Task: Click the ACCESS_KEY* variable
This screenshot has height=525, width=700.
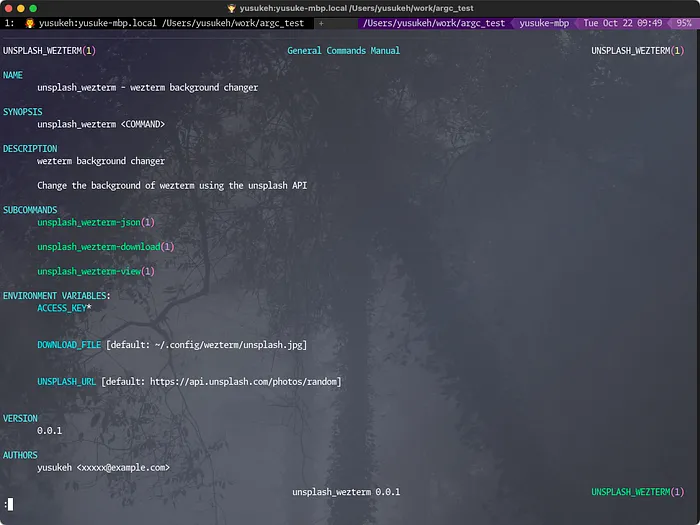Action: point(64,308)
